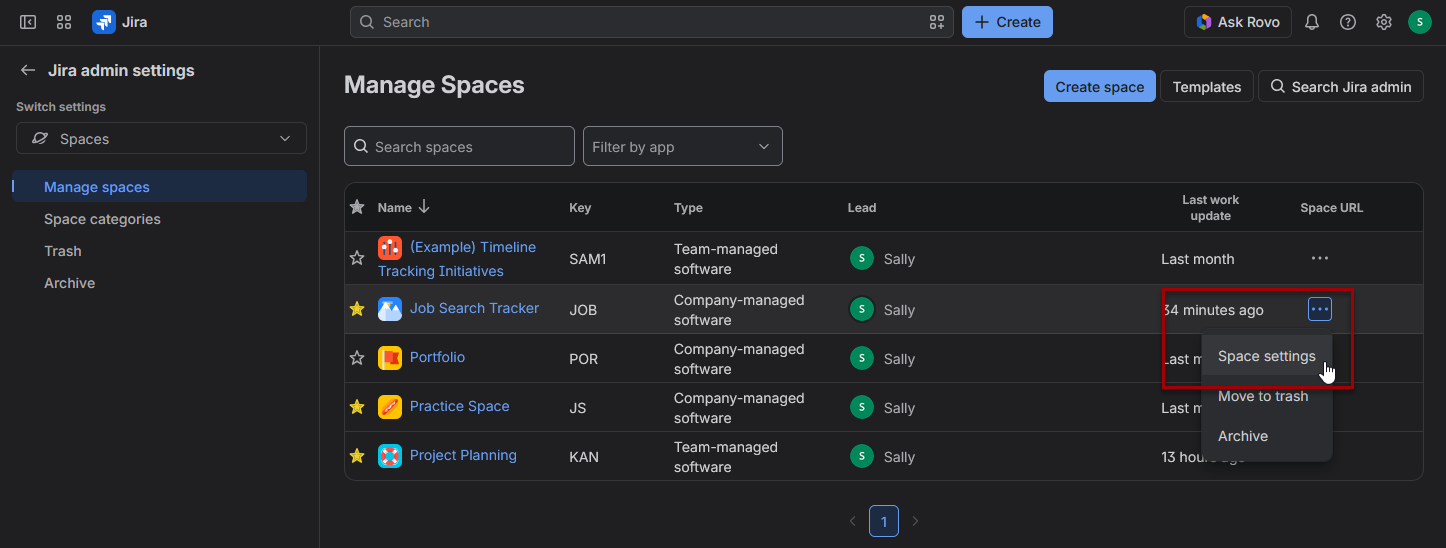Click the POR key cell
Viewport: 1446px width, 548px height.
(584, 359)
